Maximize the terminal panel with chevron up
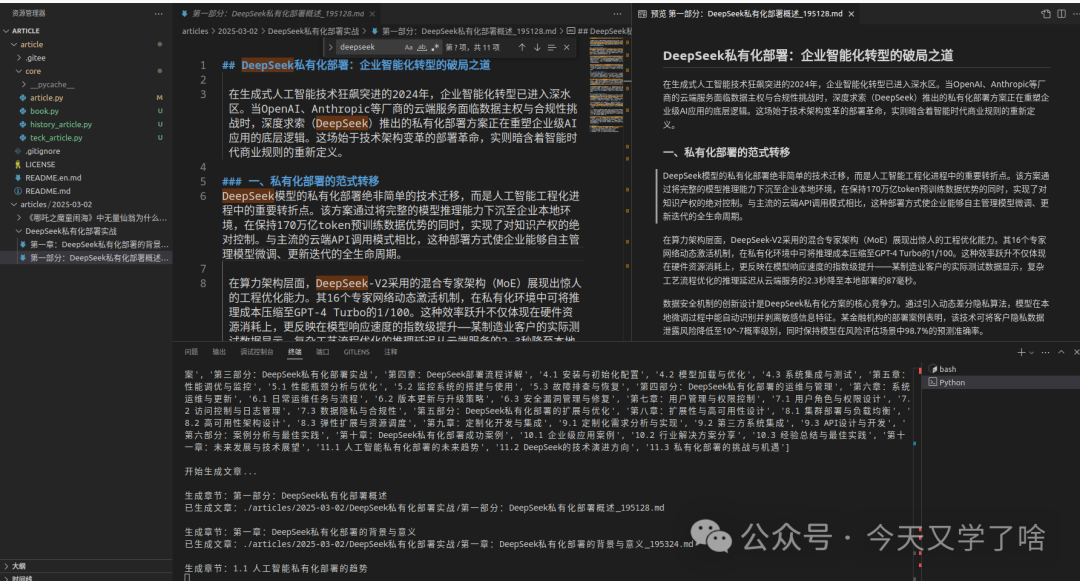 point(1061,352)
